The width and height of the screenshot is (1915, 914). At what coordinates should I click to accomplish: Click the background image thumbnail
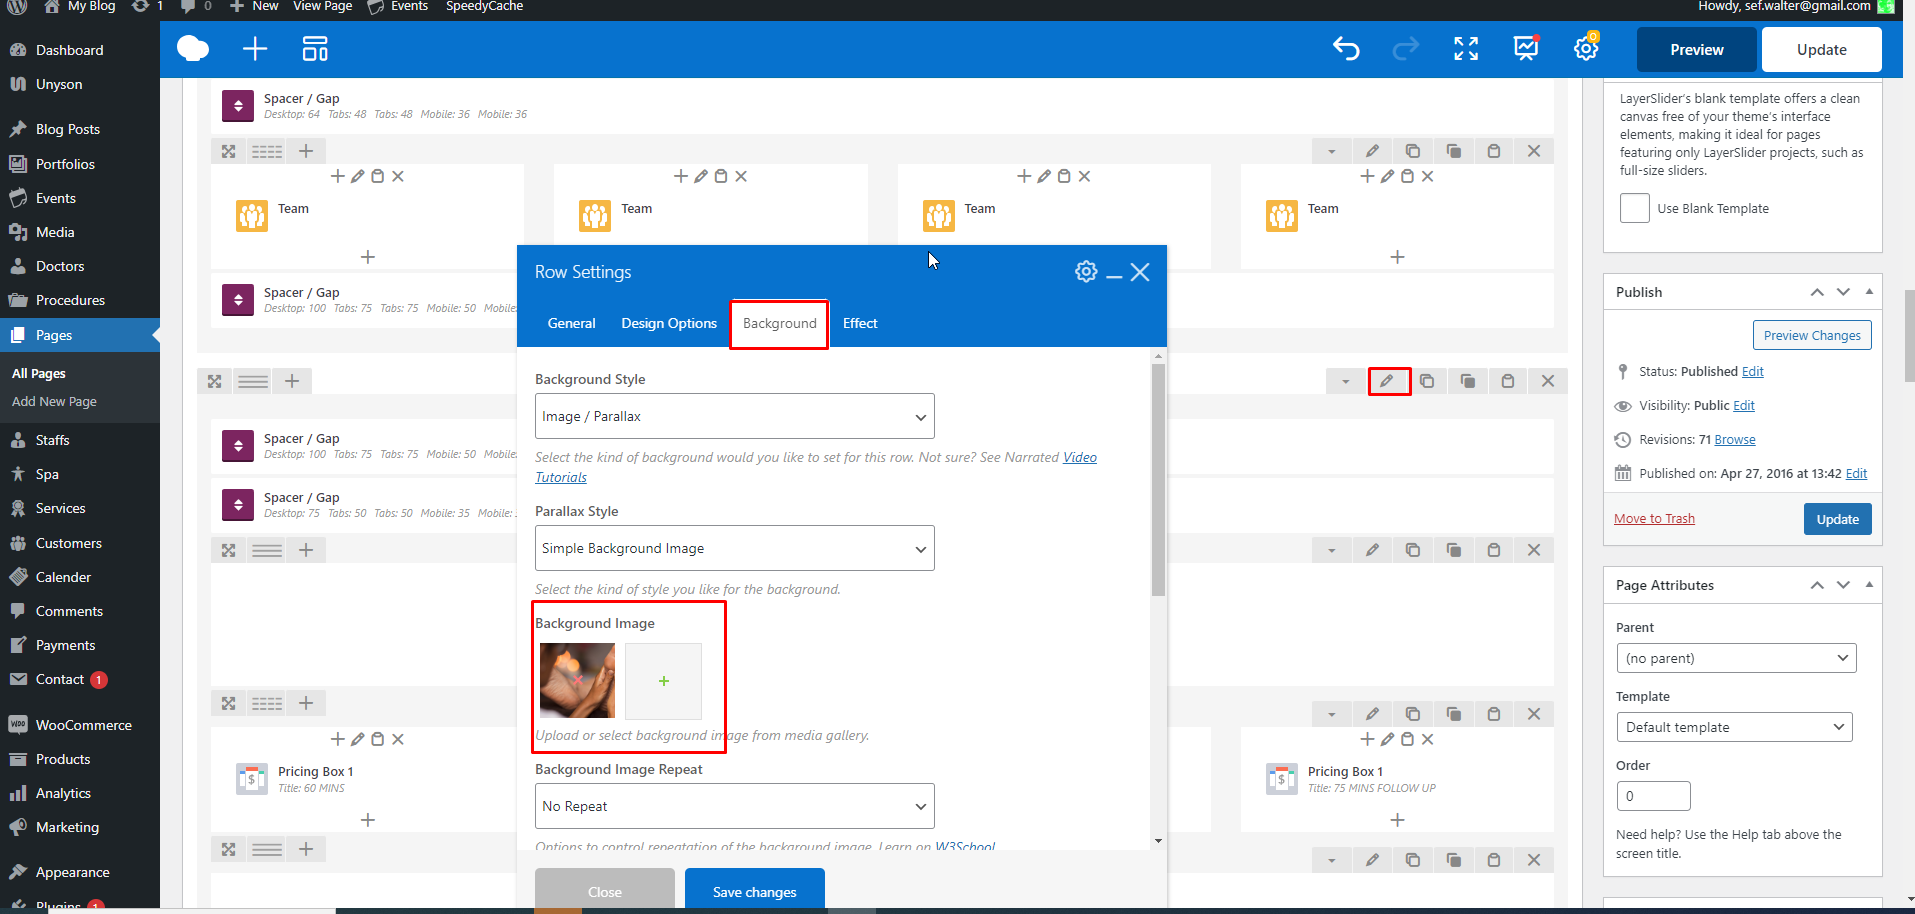578,680
